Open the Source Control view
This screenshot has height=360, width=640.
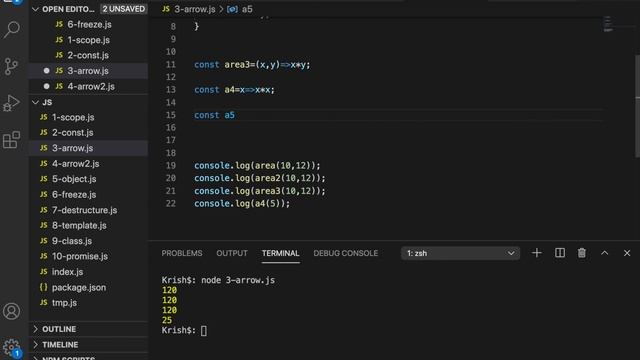11,66
